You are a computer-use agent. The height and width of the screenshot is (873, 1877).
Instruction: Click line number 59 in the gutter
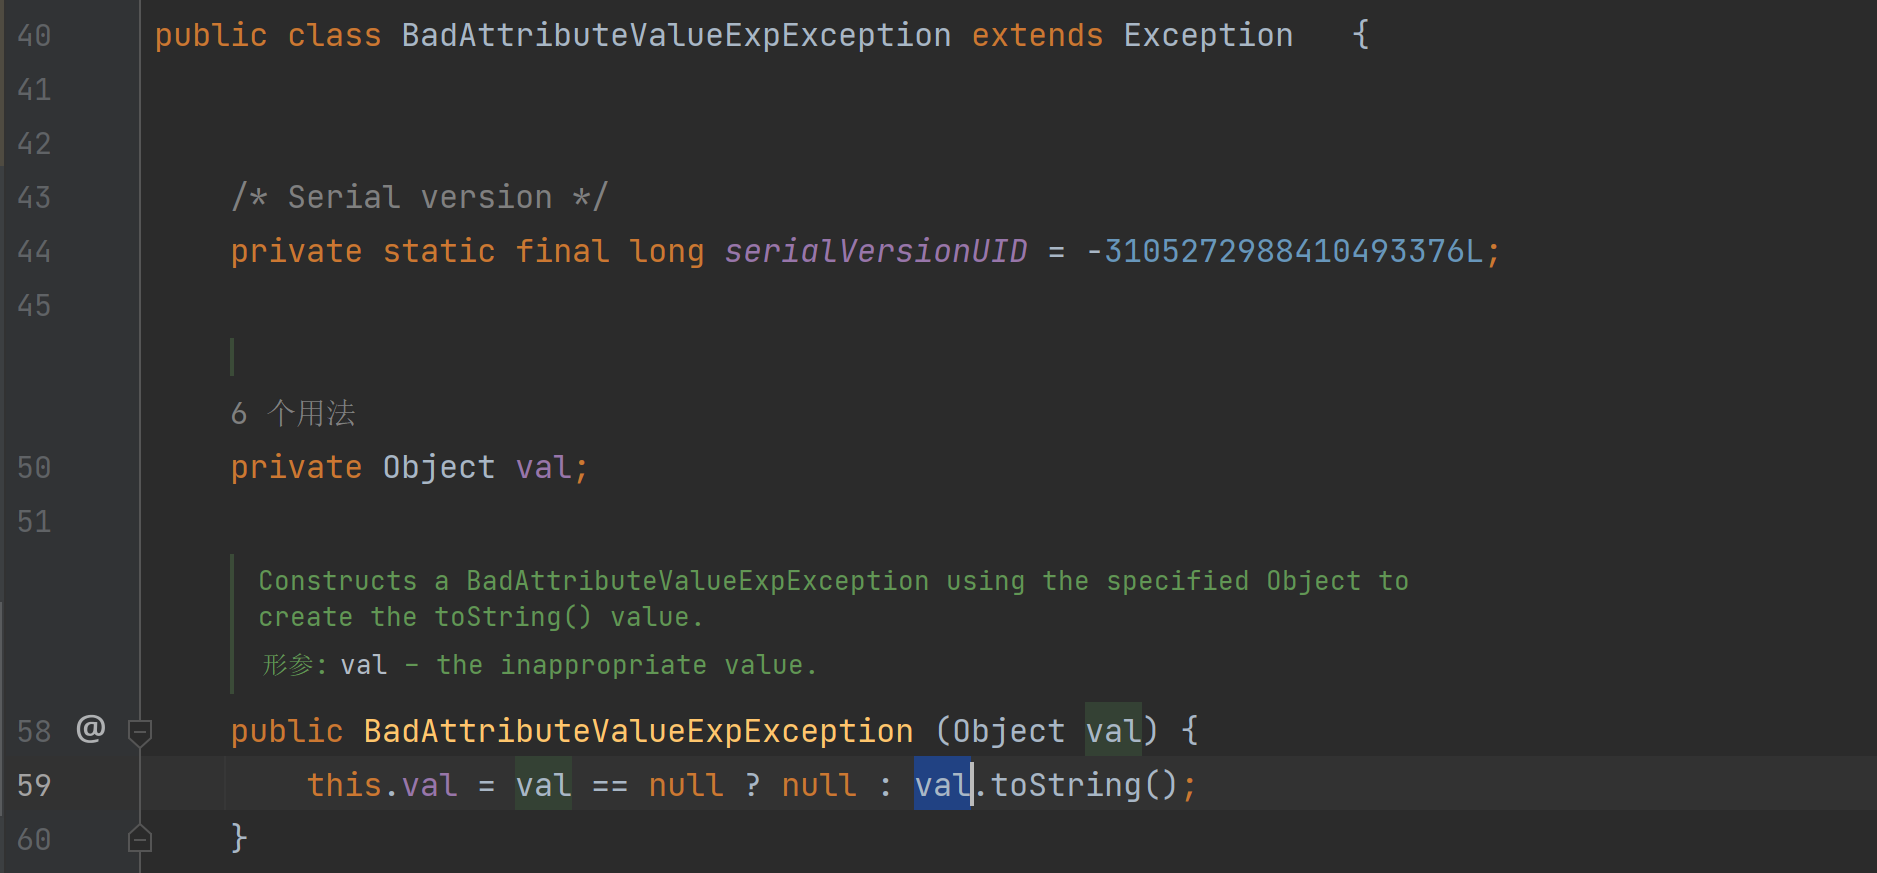34,786
